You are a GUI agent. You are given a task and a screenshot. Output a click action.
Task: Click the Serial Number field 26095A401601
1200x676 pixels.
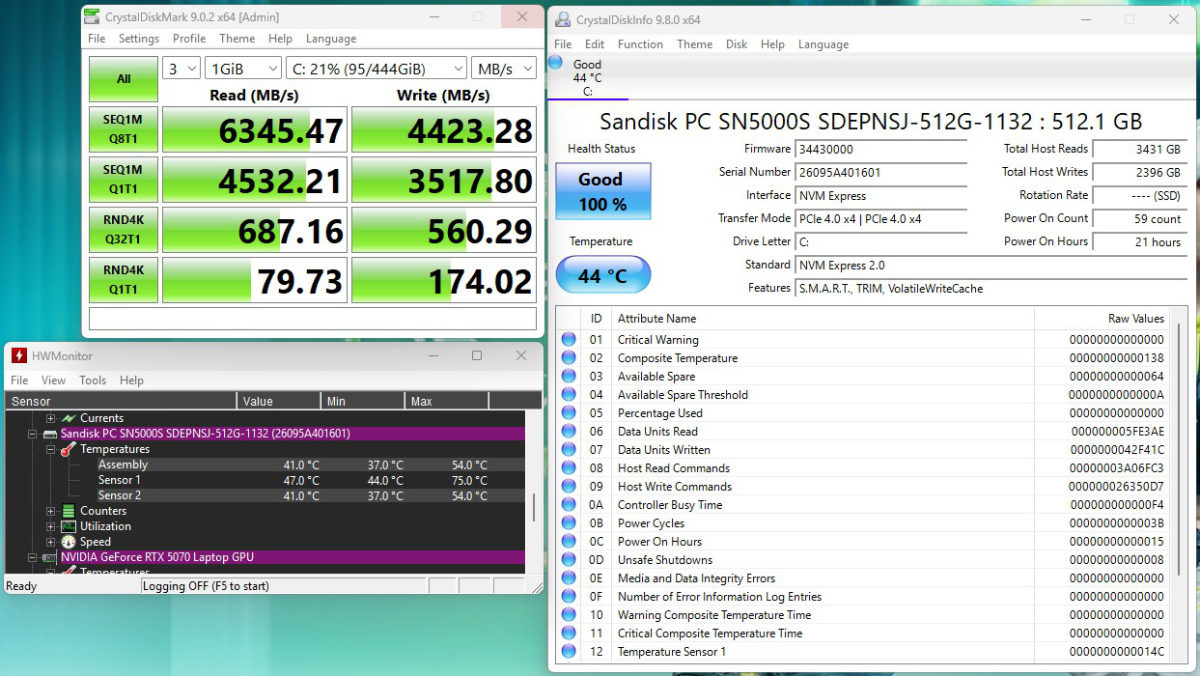[880, 172]
